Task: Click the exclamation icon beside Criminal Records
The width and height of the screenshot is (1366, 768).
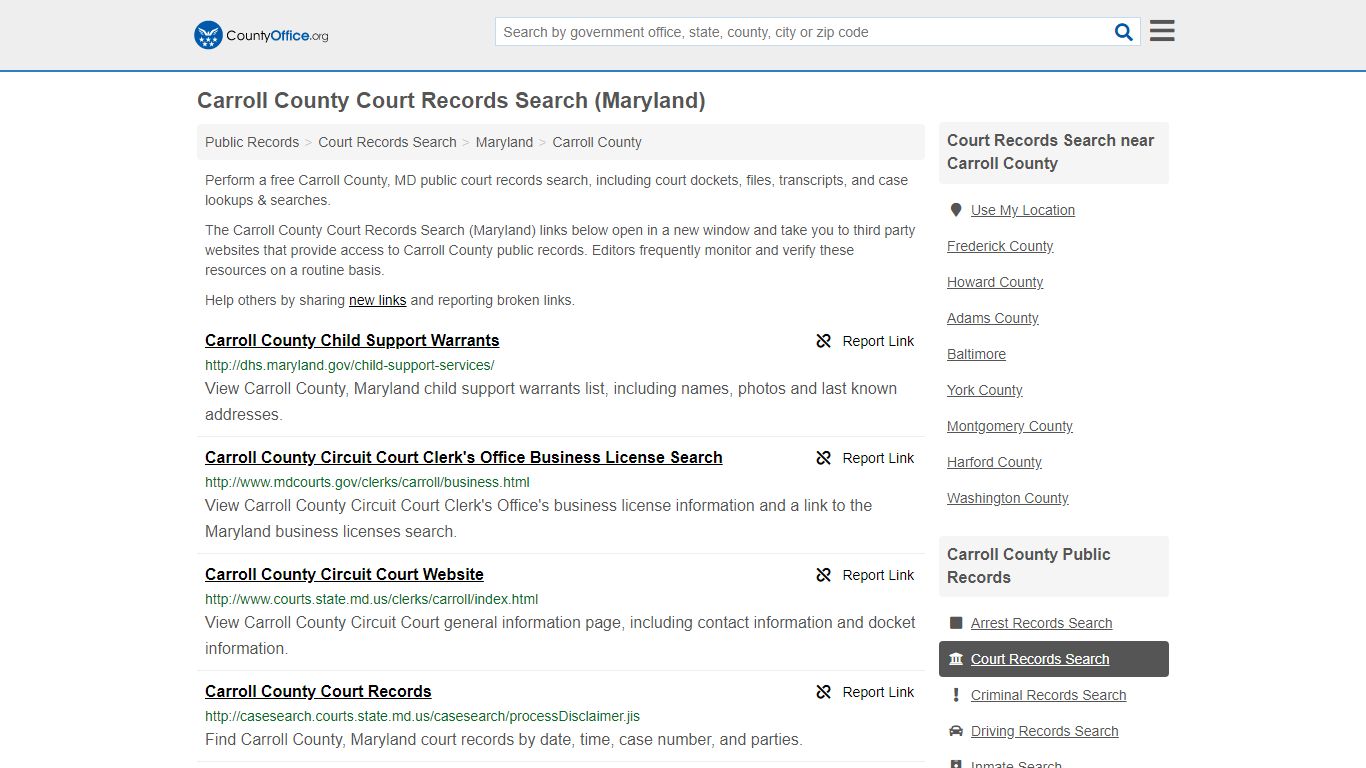Action: click(x=956, y=695)
